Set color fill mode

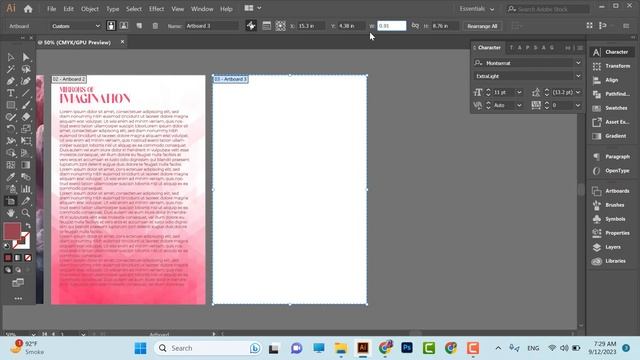8,258
